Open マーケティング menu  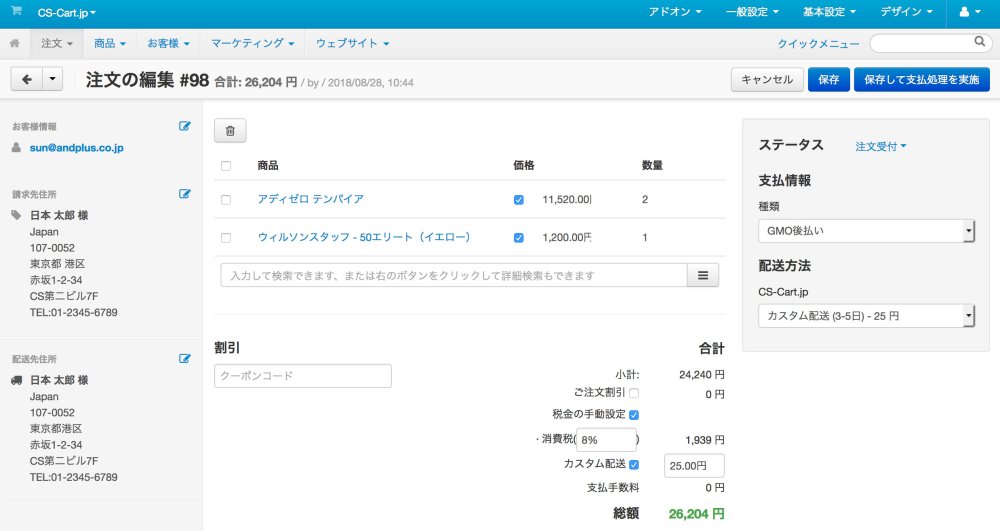click(253, 43)
